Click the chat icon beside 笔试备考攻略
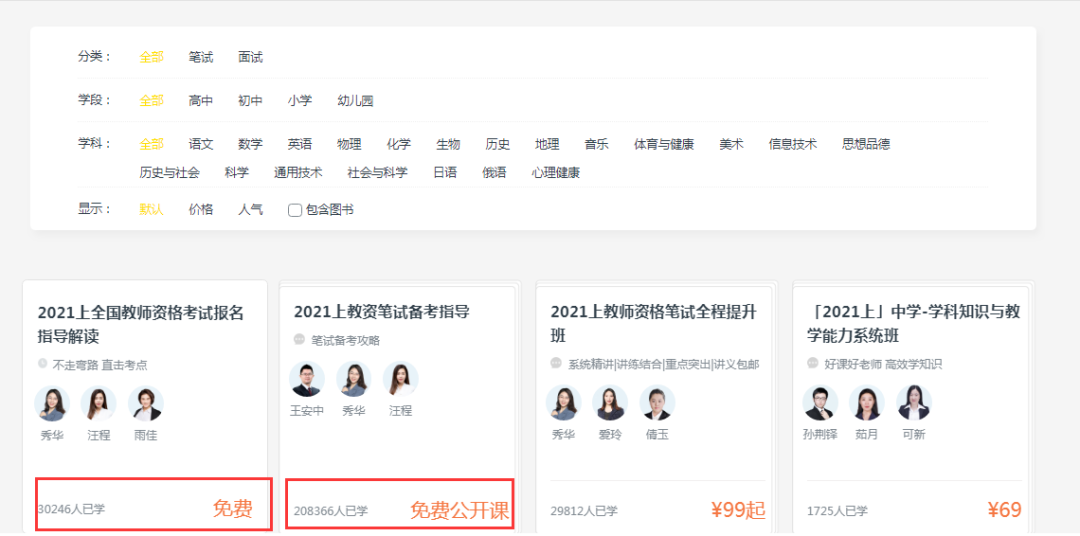The height and width of the screenshot is (536, 1080). (299, 339)
